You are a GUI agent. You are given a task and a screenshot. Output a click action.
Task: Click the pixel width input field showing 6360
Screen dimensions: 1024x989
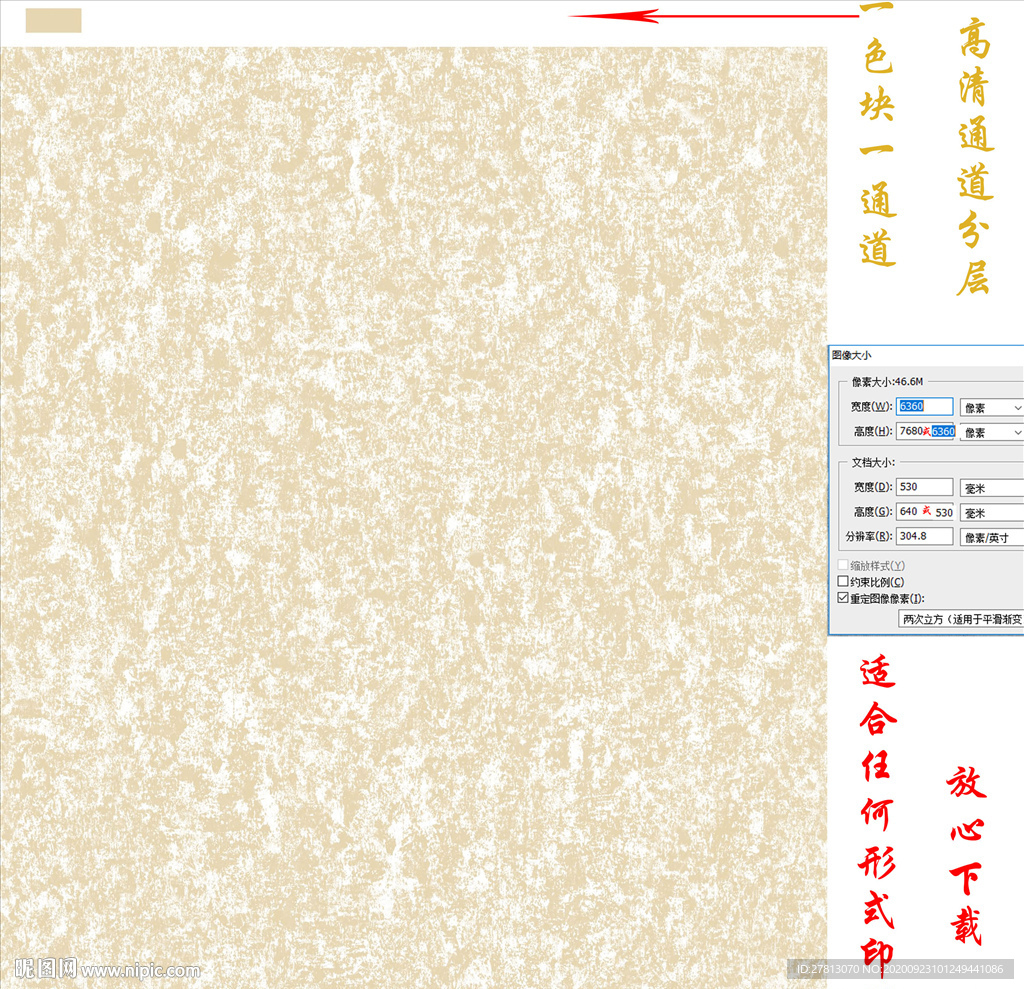pyautogui.click(x=924, y=406)
